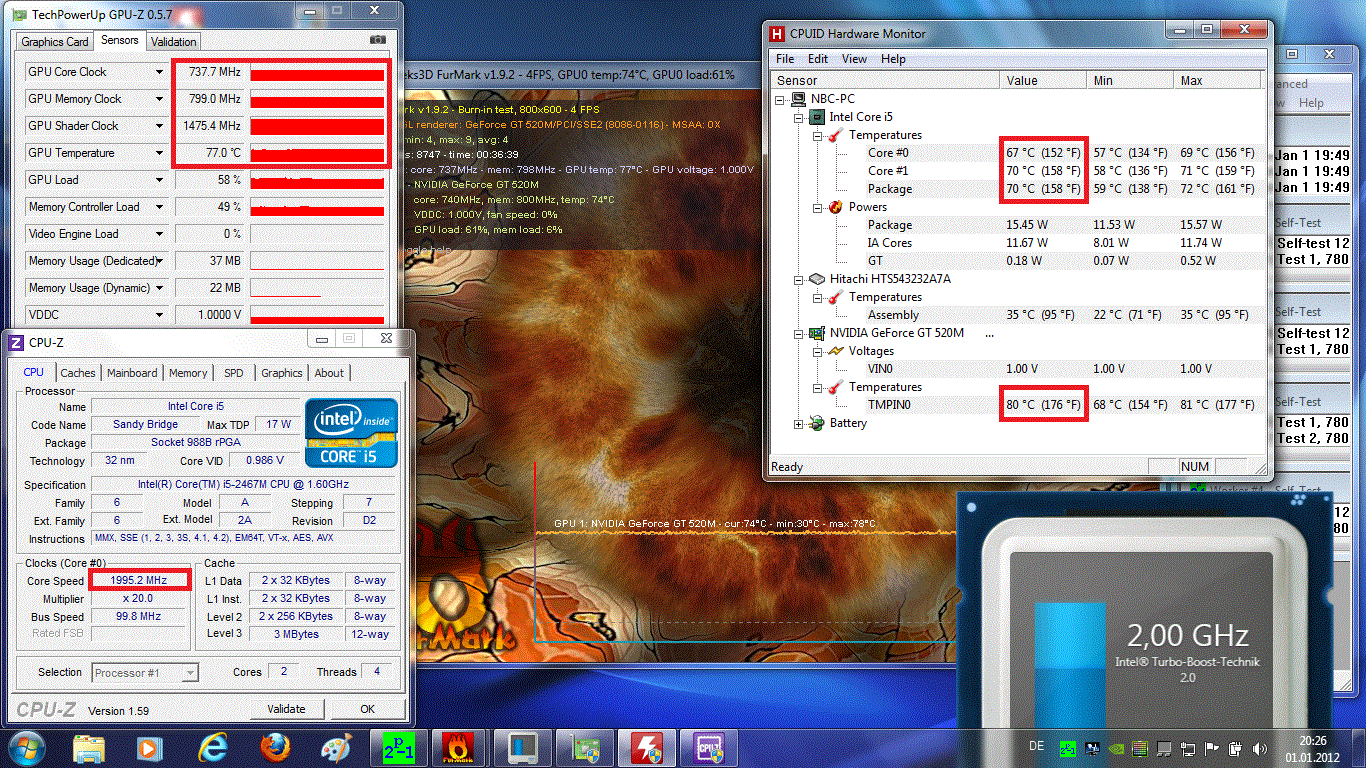Open the Windows Start menu
The width and height of the screenshot is (1366, 768).
26,747
